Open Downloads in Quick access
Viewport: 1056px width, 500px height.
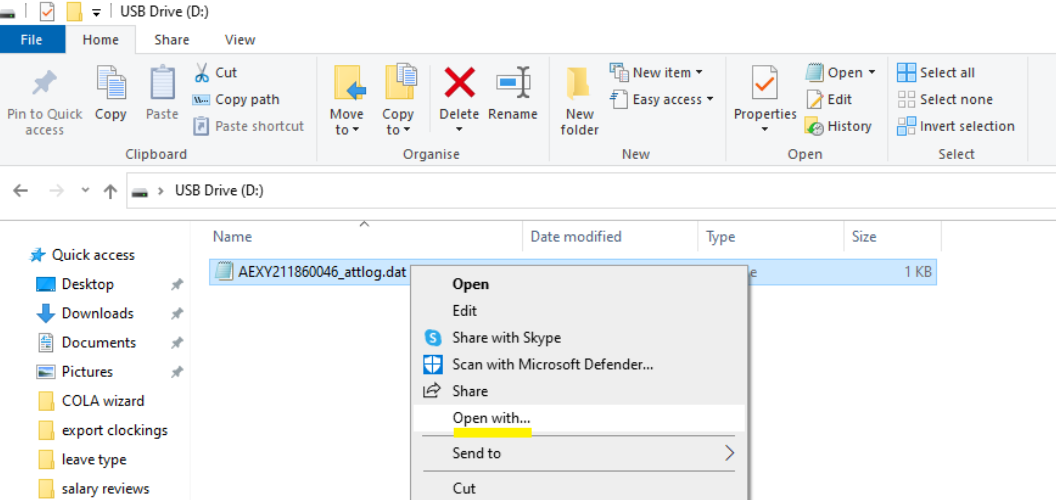pyautogui.click(x=97, y=313)
